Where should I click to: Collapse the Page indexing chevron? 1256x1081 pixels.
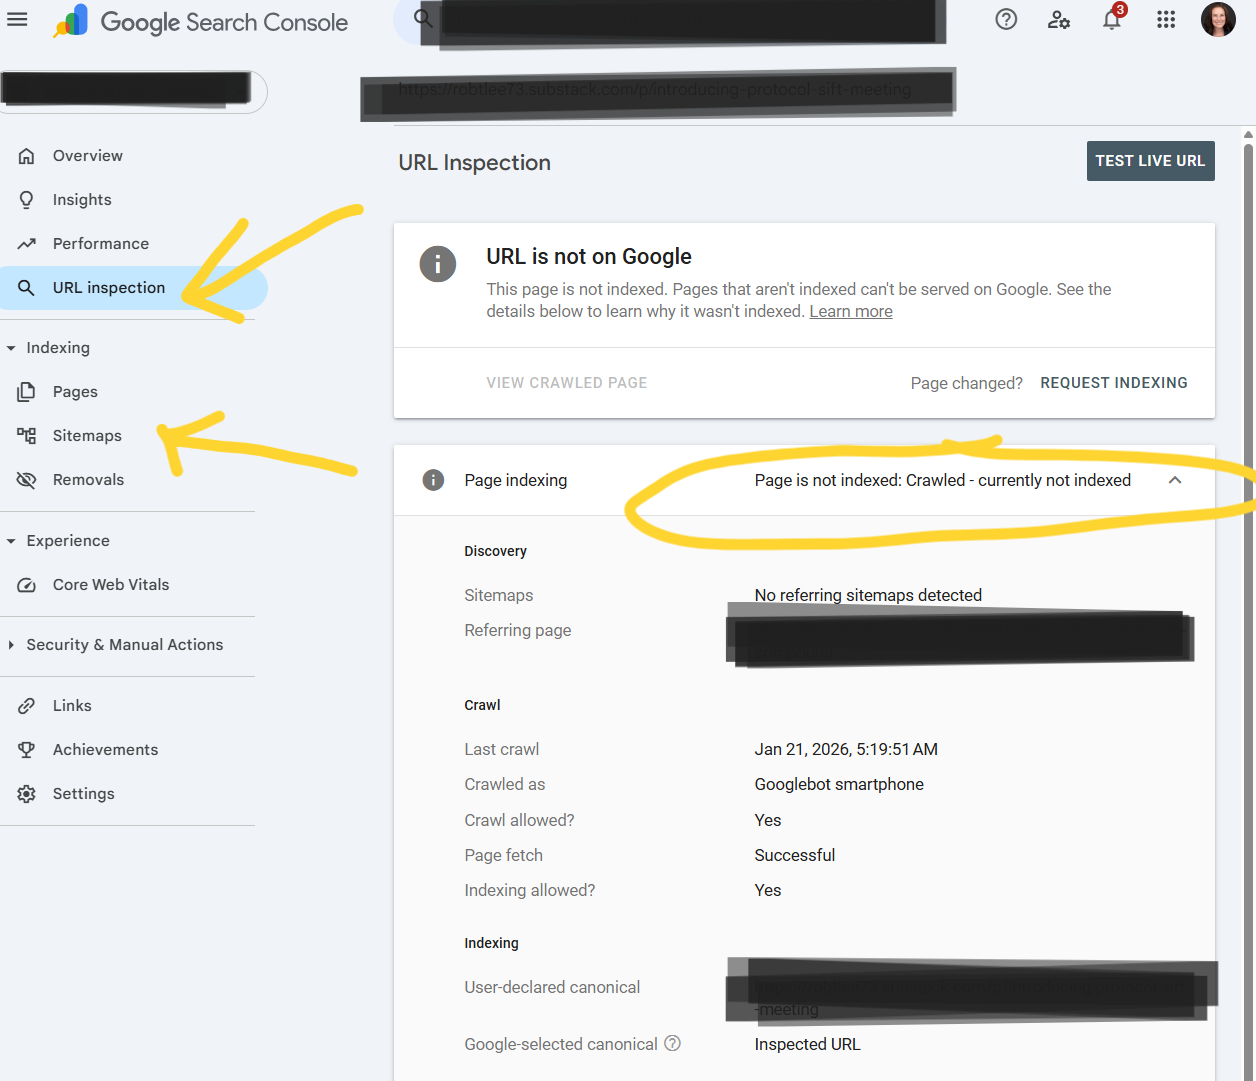tap(1175, 480)
